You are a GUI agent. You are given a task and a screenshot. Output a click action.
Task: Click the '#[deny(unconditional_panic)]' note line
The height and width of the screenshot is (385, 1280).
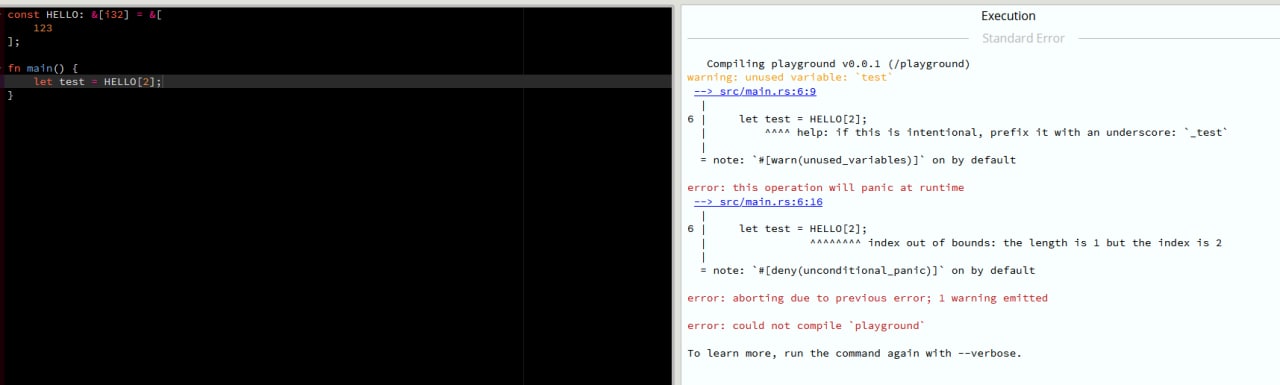coord(867,270)
